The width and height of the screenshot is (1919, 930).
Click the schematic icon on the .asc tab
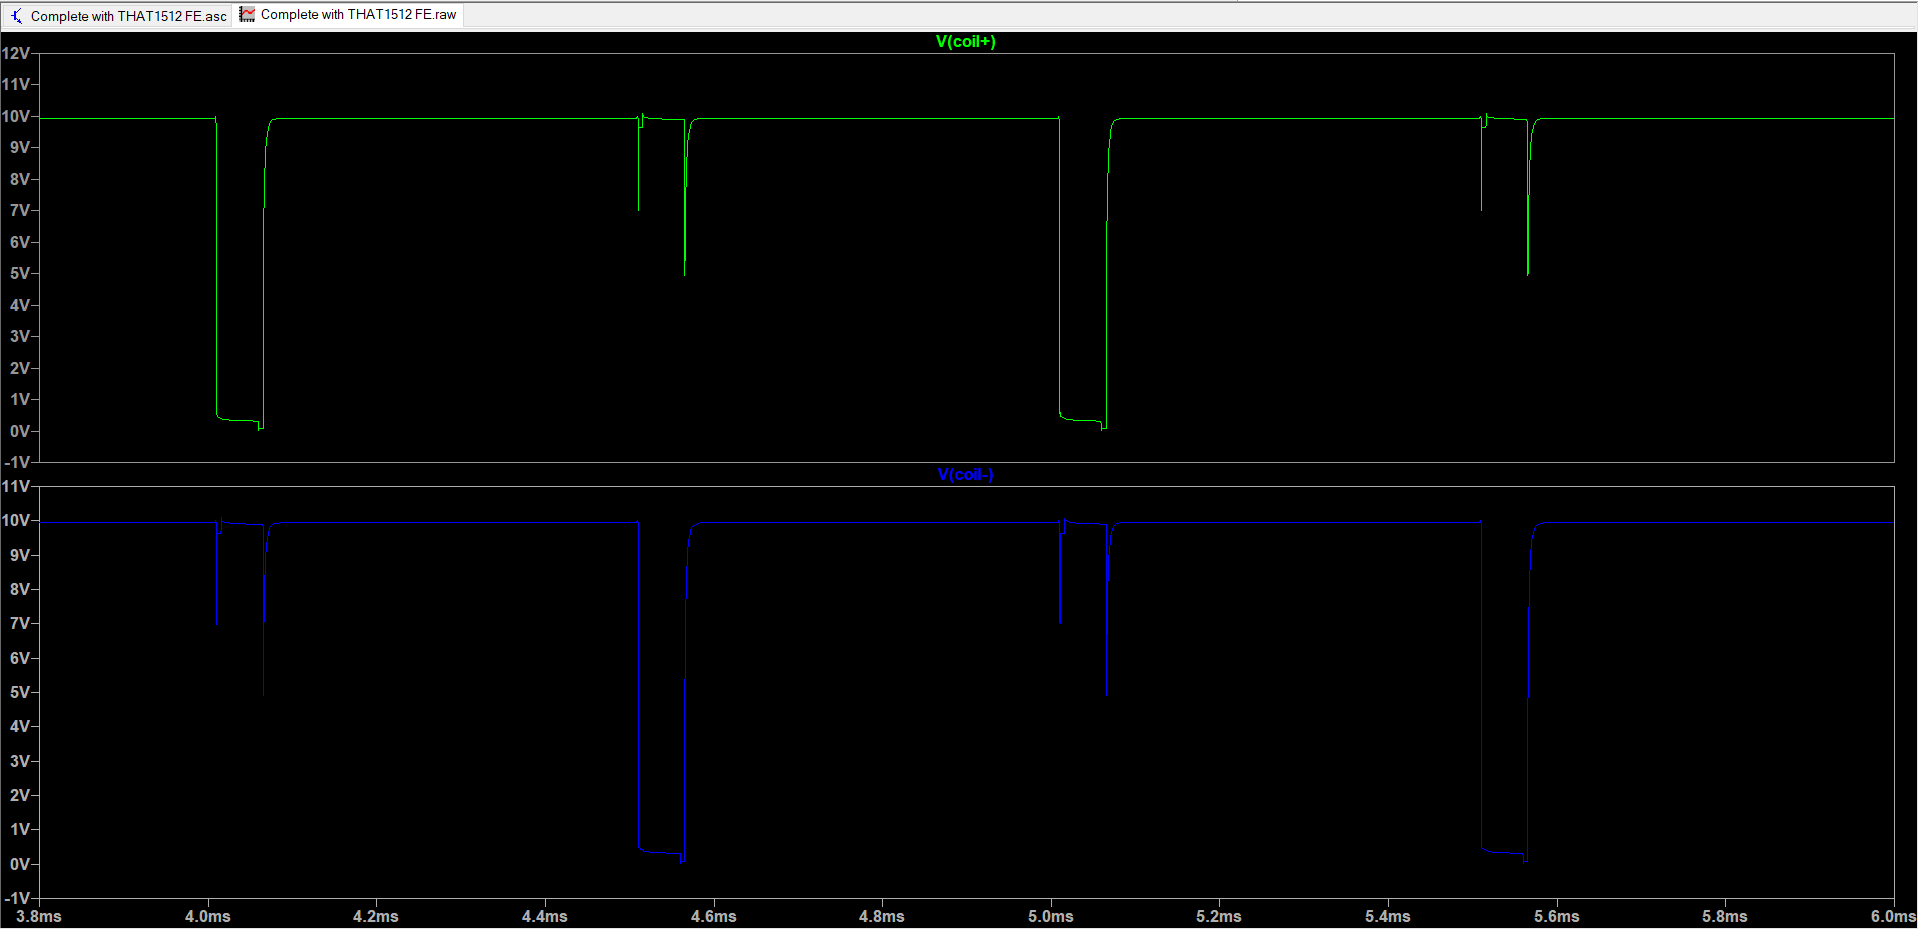[x=16, y=16]
